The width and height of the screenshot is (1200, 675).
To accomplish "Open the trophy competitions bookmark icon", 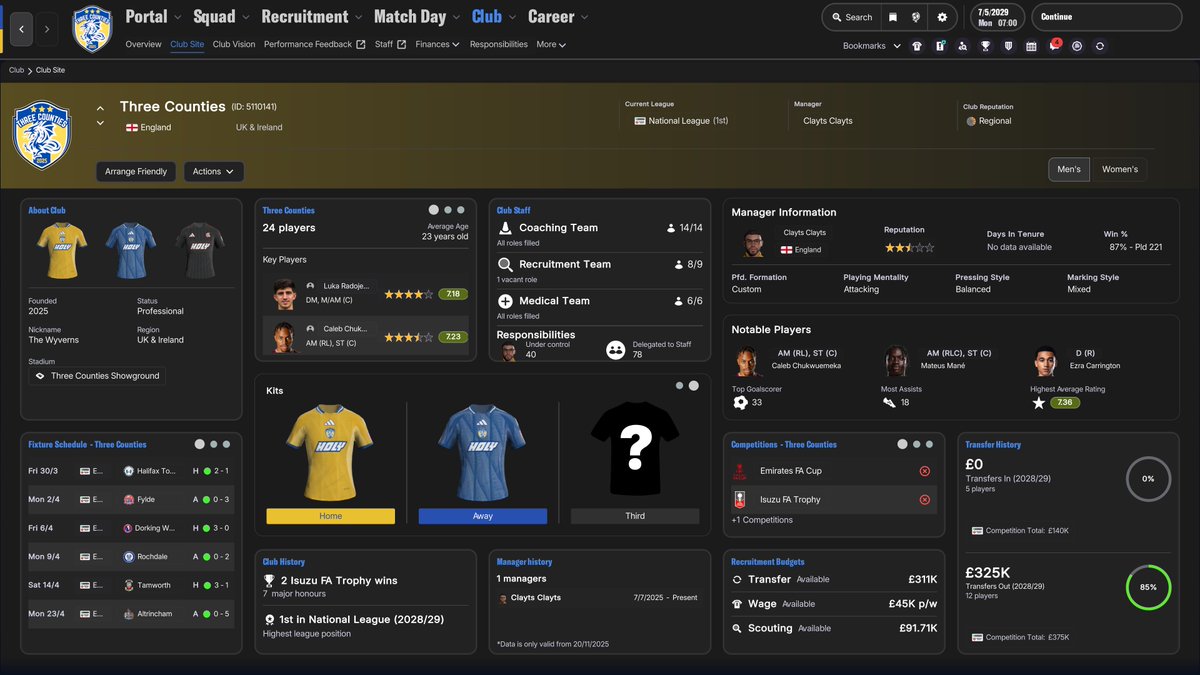I will [985, 46].
